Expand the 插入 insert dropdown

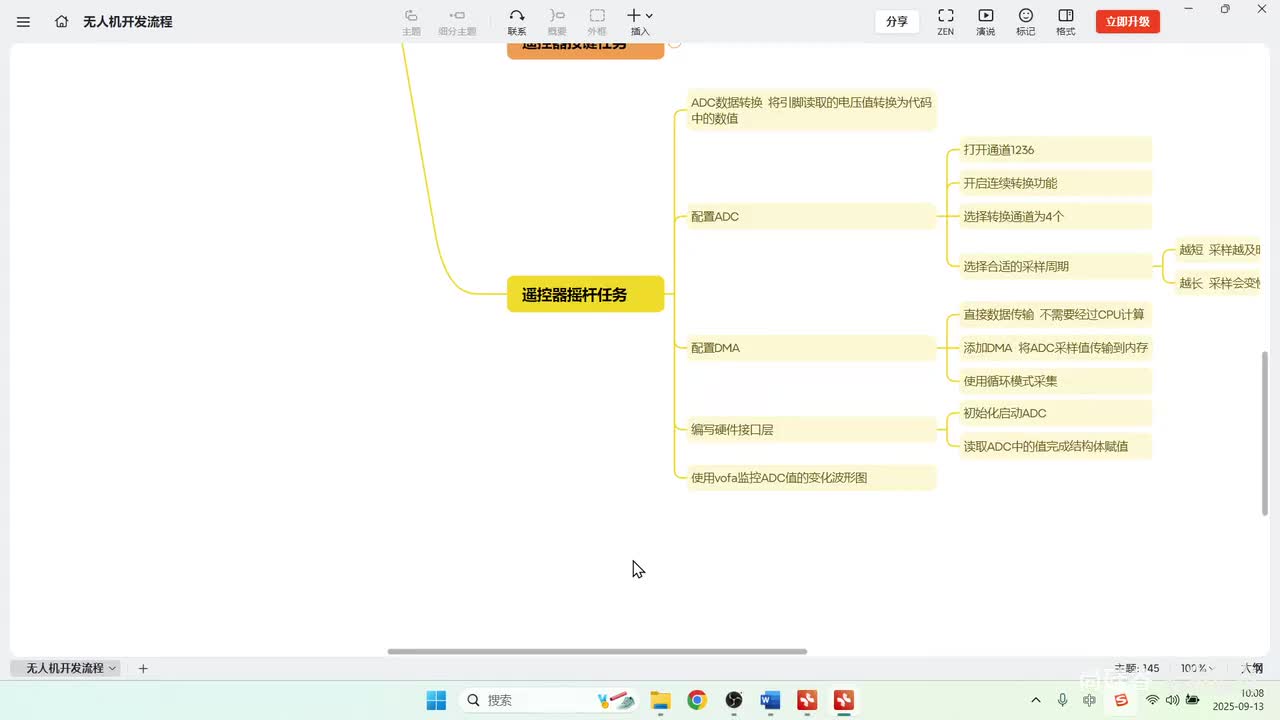(x=640, y=22)
